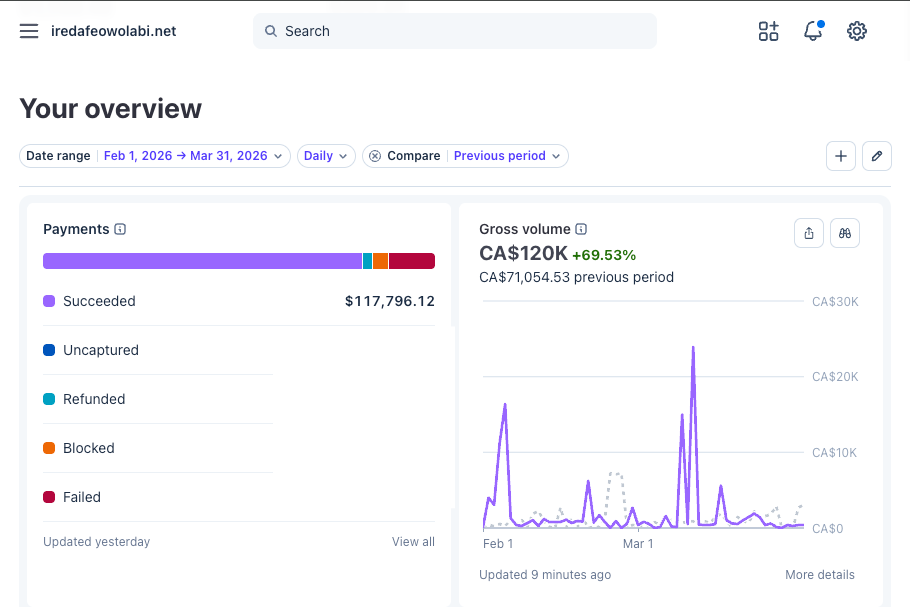Open the navigation hamburger menu
The width and height of the screenshot is (910, 607).
28,31
